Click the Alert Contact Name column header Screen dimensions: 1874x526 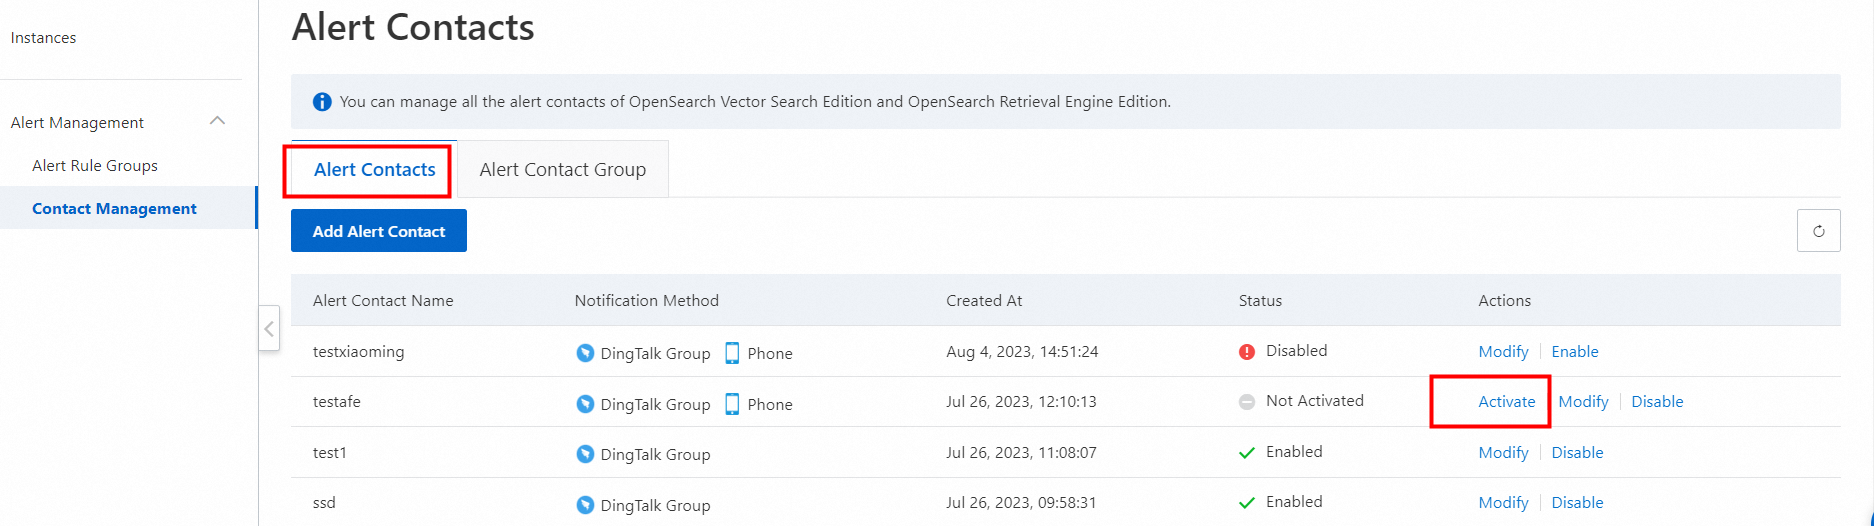point(383,301)
